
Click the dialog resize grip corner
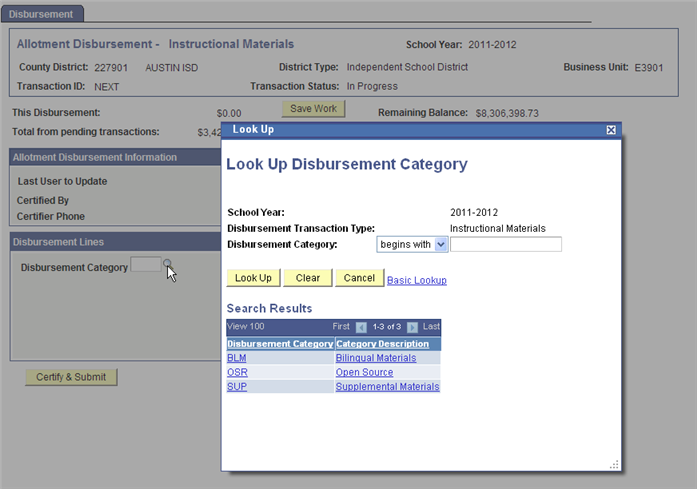pos(614,465)
